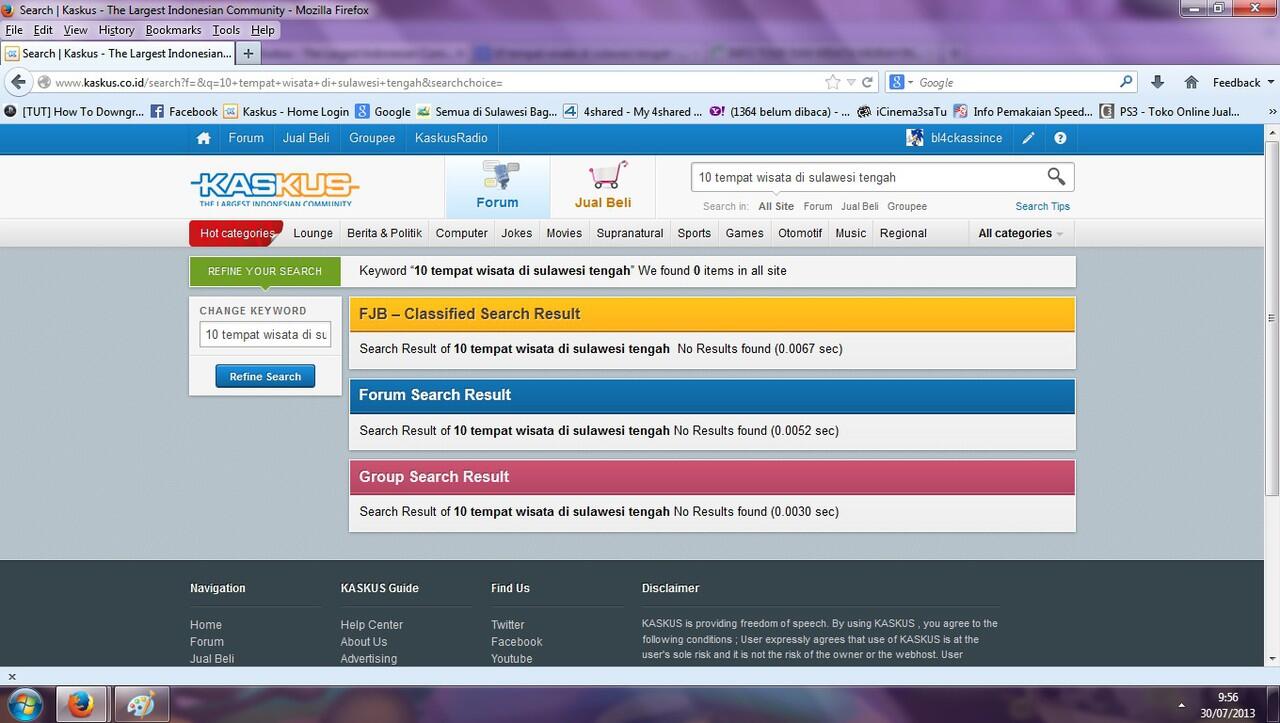
Task: Open the iCinema3saTu bookmark
Action: [x=902, y=111]
